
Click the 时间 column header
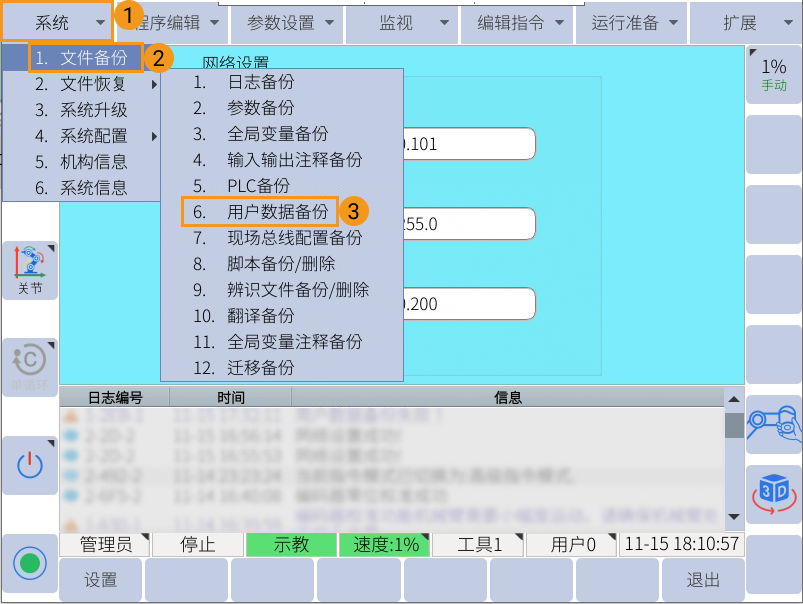coord(230,398)
